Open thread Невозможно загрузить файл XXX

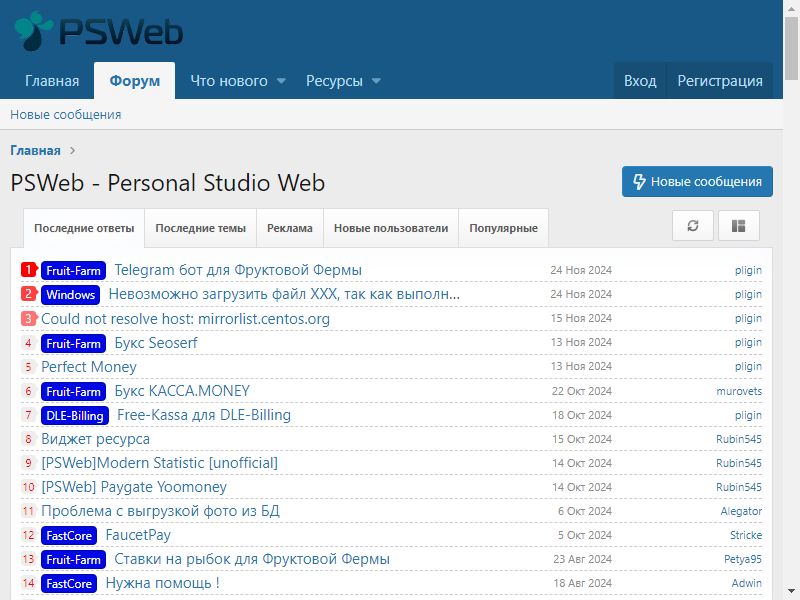pyautogui.click(x=284, y=294)
